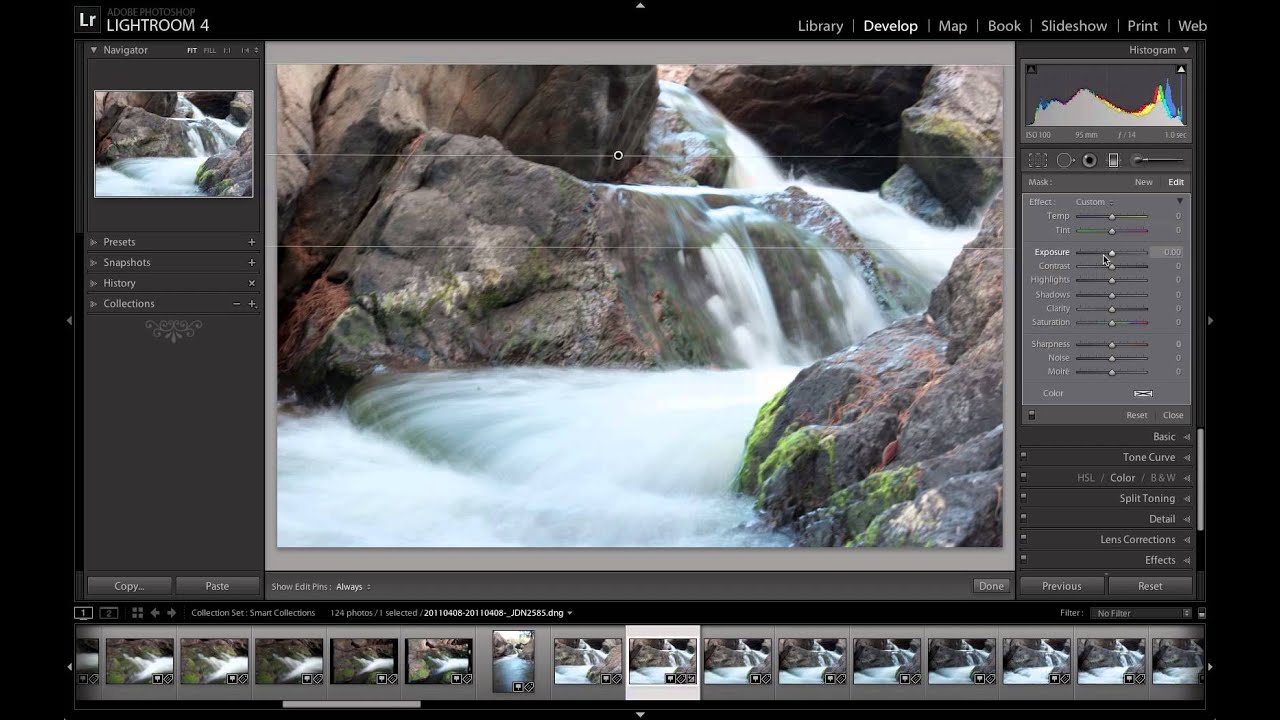Hide right panel group arrow
Image resolution: width=1280 pixels, height=720 pixels.
tap(1210, 321)
